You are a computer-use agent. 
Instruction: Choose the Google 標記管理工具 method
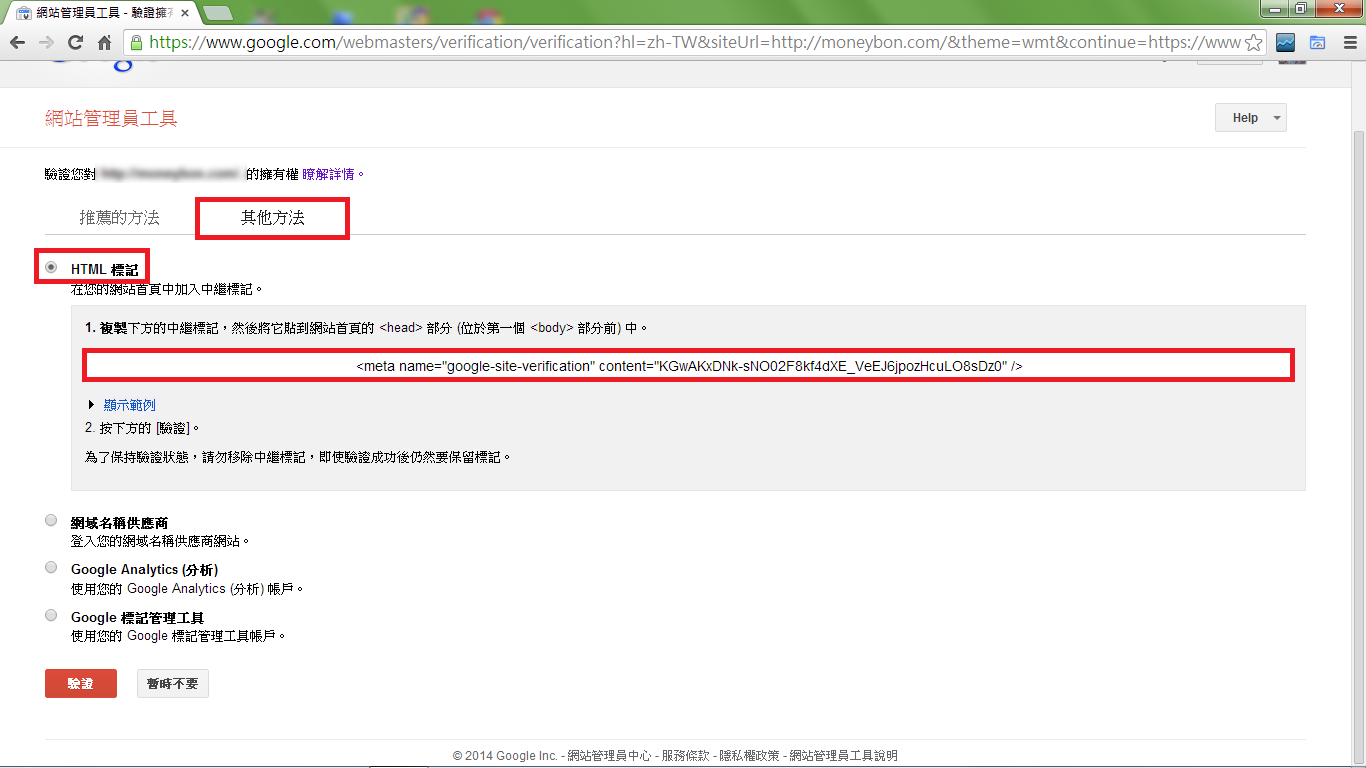(51, 615)
